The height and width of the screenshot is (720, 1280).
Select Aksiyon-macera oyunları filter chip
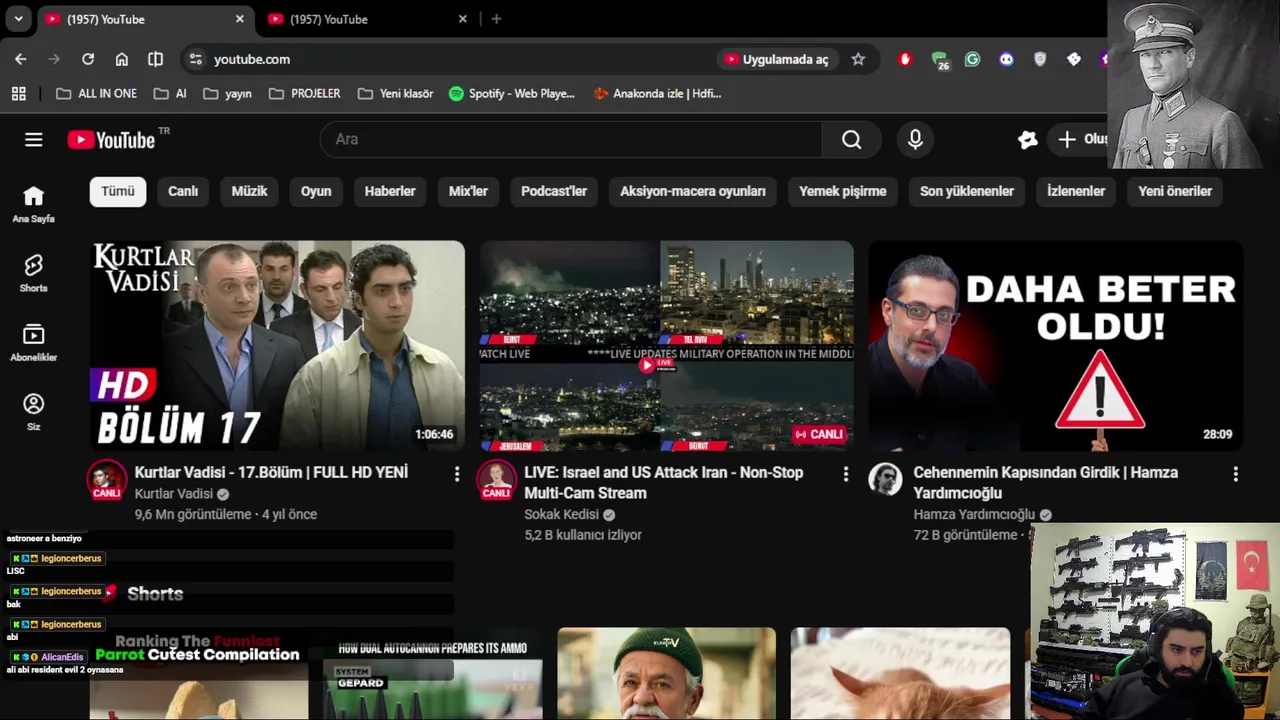(693, 191)
